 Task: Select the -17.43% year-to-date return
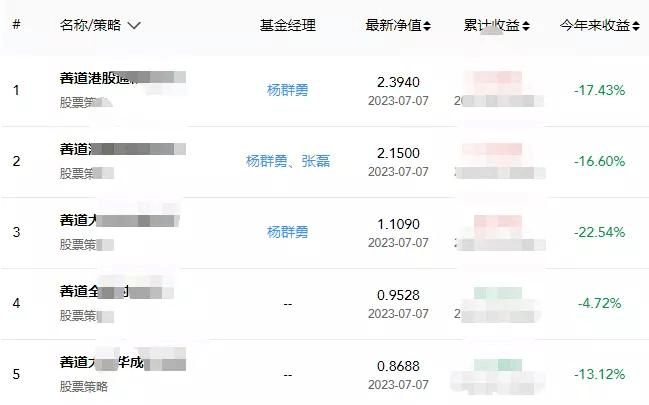point(599,90)
